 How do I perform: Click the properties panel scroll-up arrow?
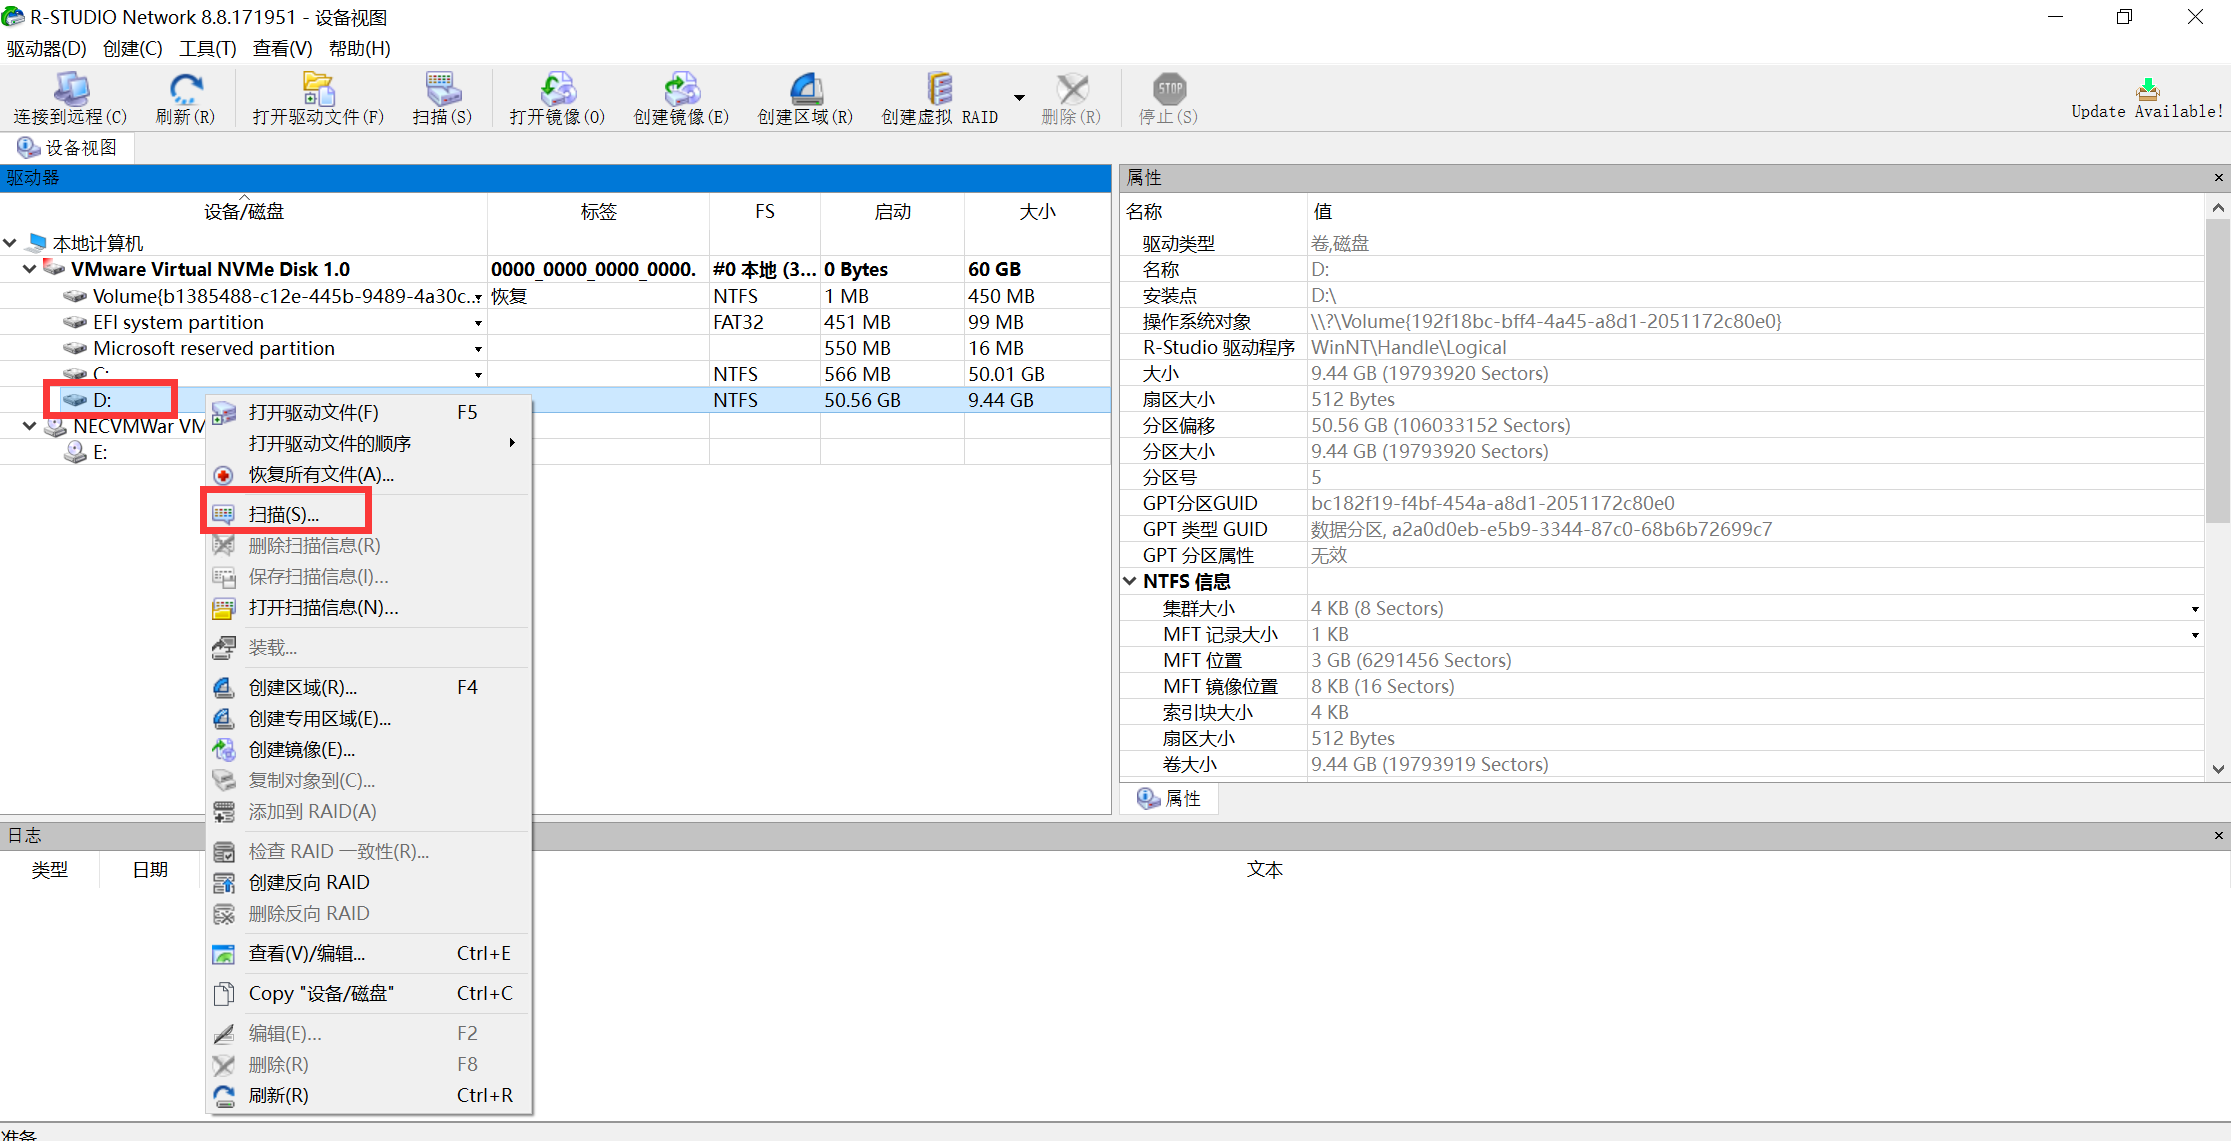[x=2218, y=208]
